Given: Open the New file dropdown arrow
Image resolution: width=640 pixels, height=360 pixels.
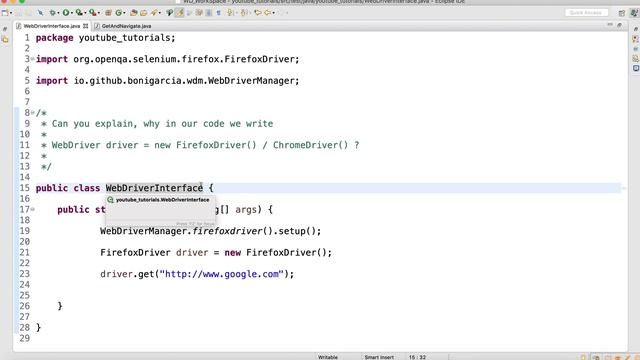Looking at the screenshot, I should pos(11,13).
